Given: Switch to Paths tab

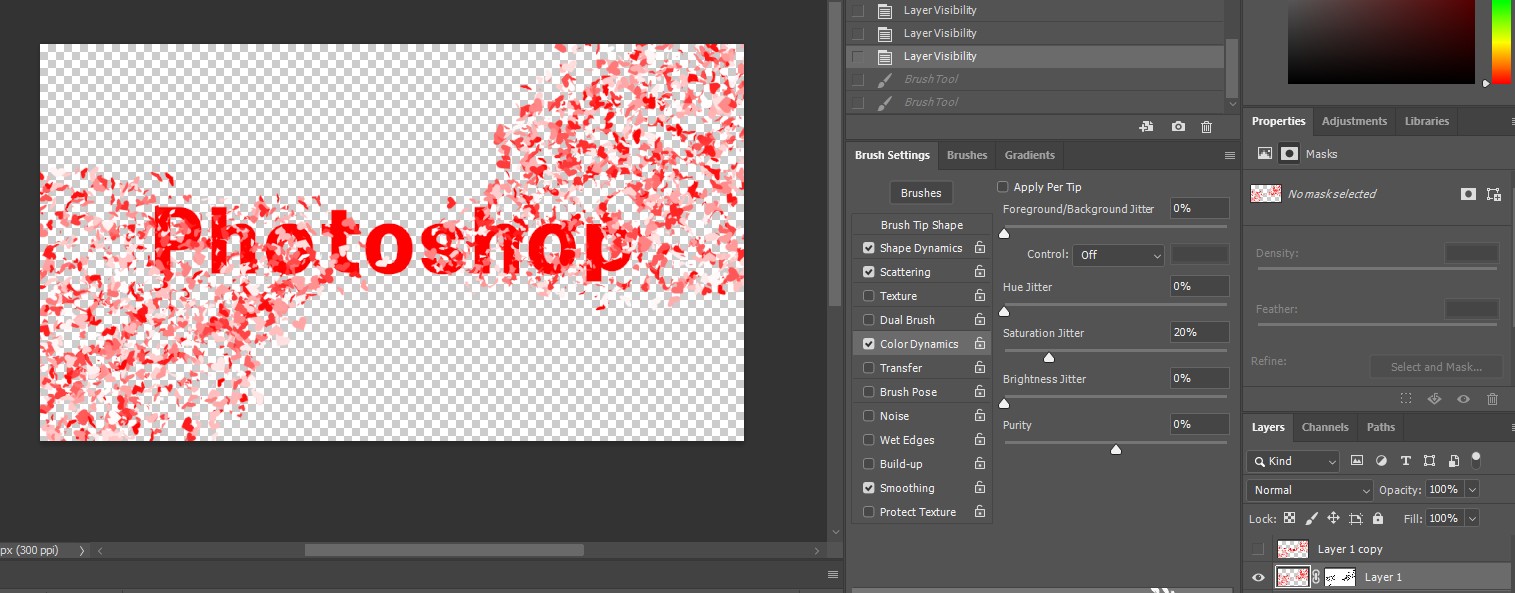Looking at the screenshot, I should point(1381,427).
